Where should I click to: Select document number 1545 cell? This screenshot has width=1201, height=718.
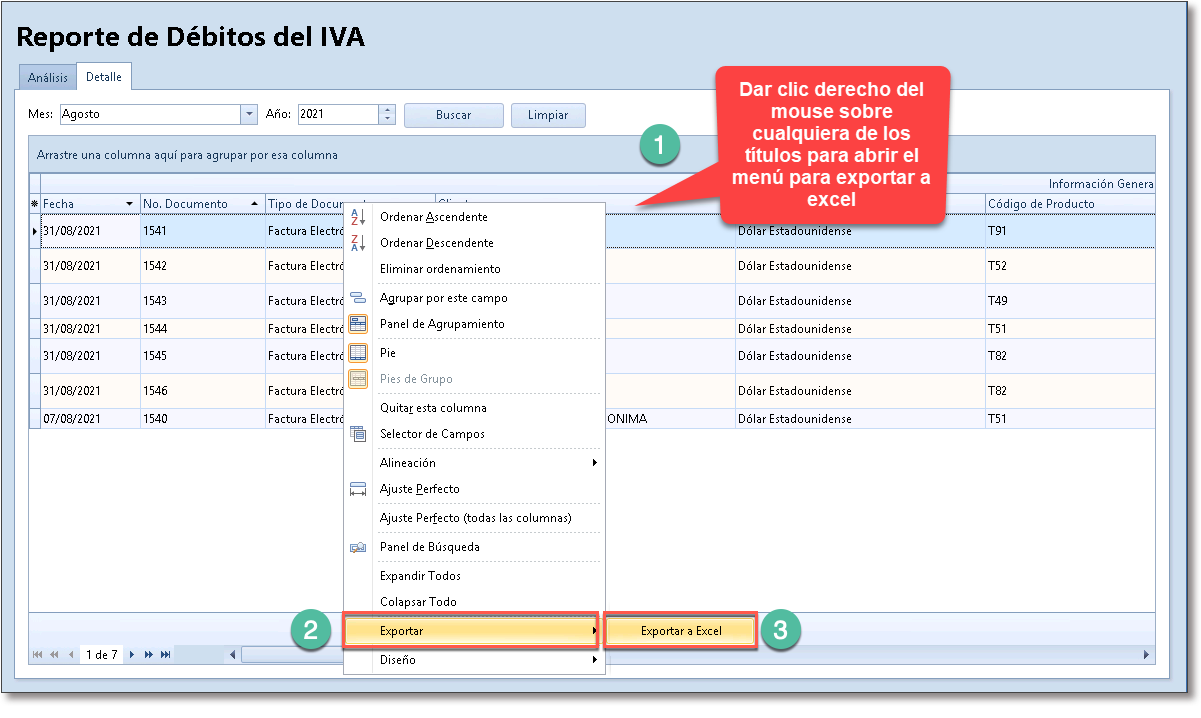click(x=202, y=356)
